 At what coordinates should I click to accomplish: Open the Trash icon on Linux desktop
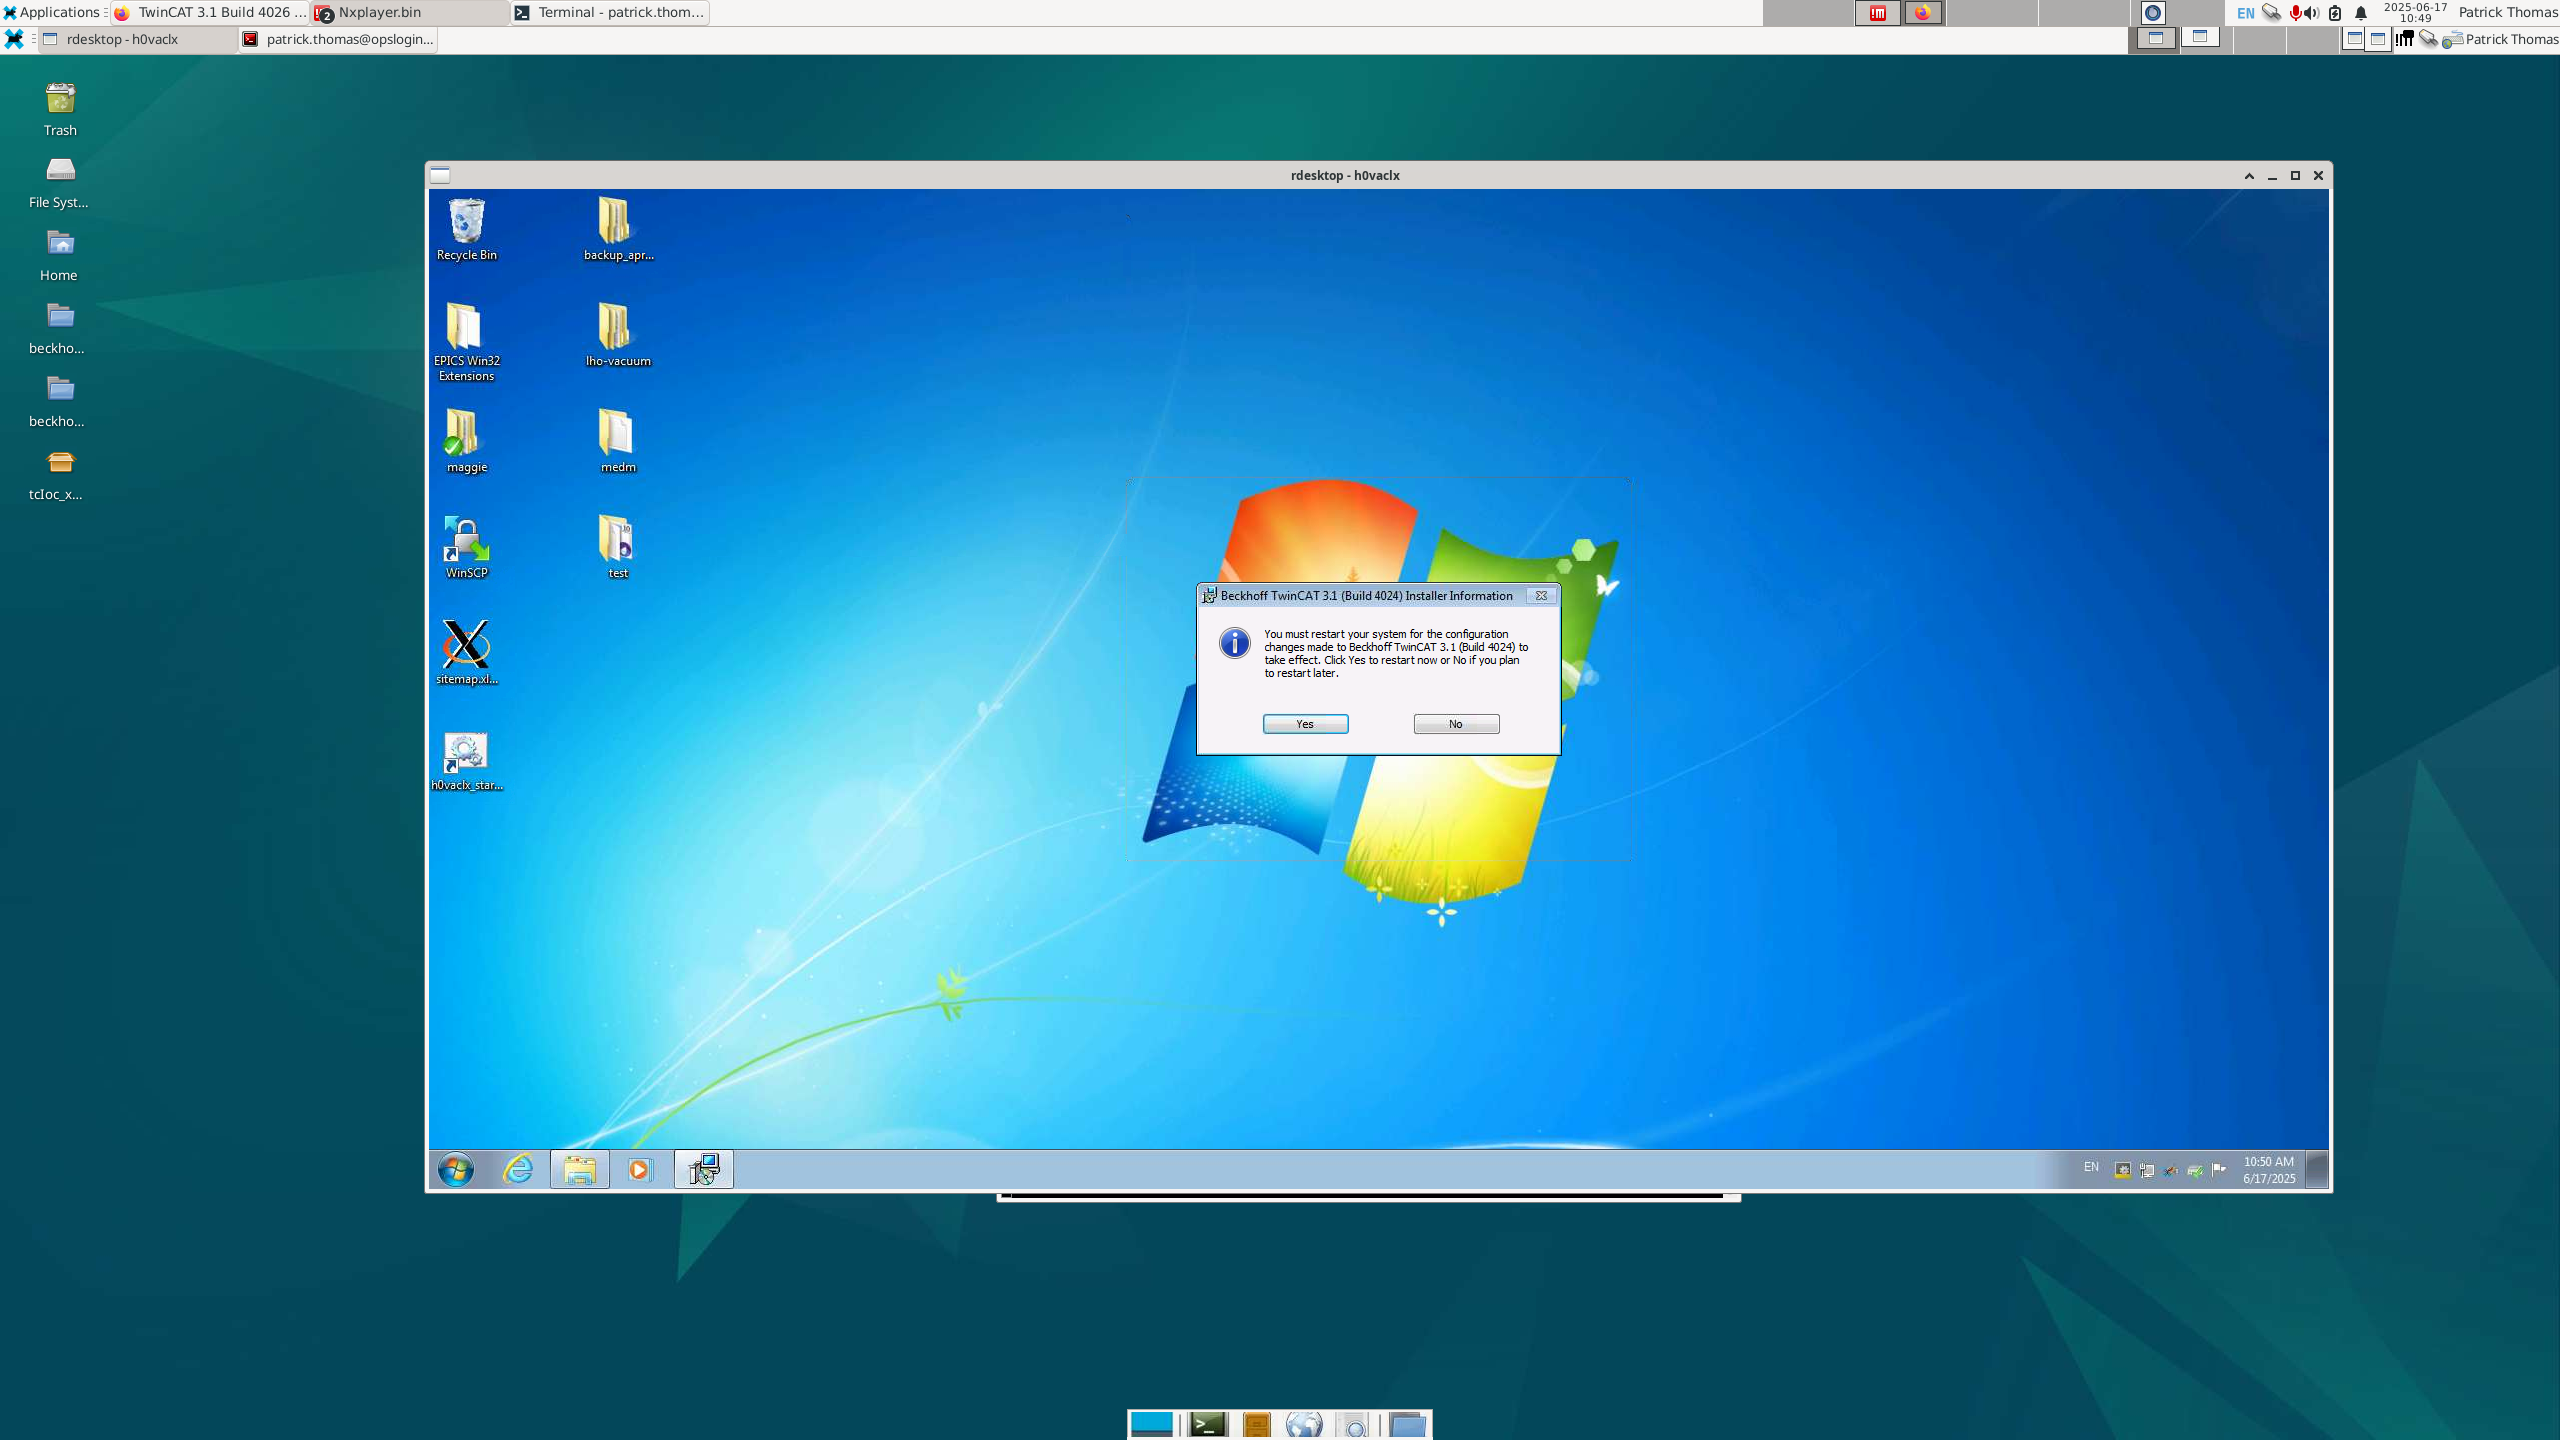pyautogui.click(x=60, y=110)
